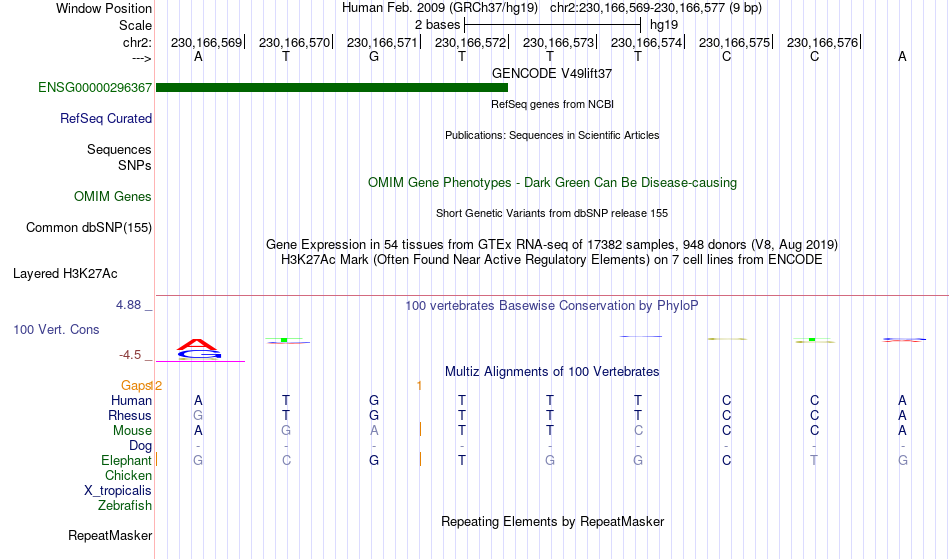Click the Human Feb. 2009 (GRCh37/hg19) heading
The width and height of the screenshot is (950, 559).
click(439, 8)
